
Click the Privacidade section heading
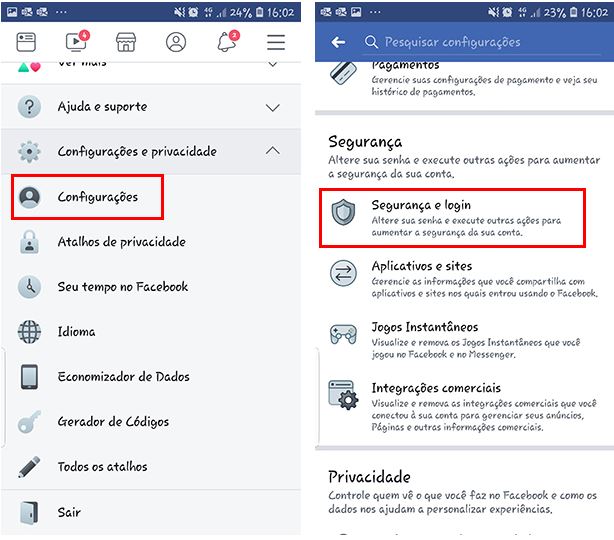click(x=369, y=477)
